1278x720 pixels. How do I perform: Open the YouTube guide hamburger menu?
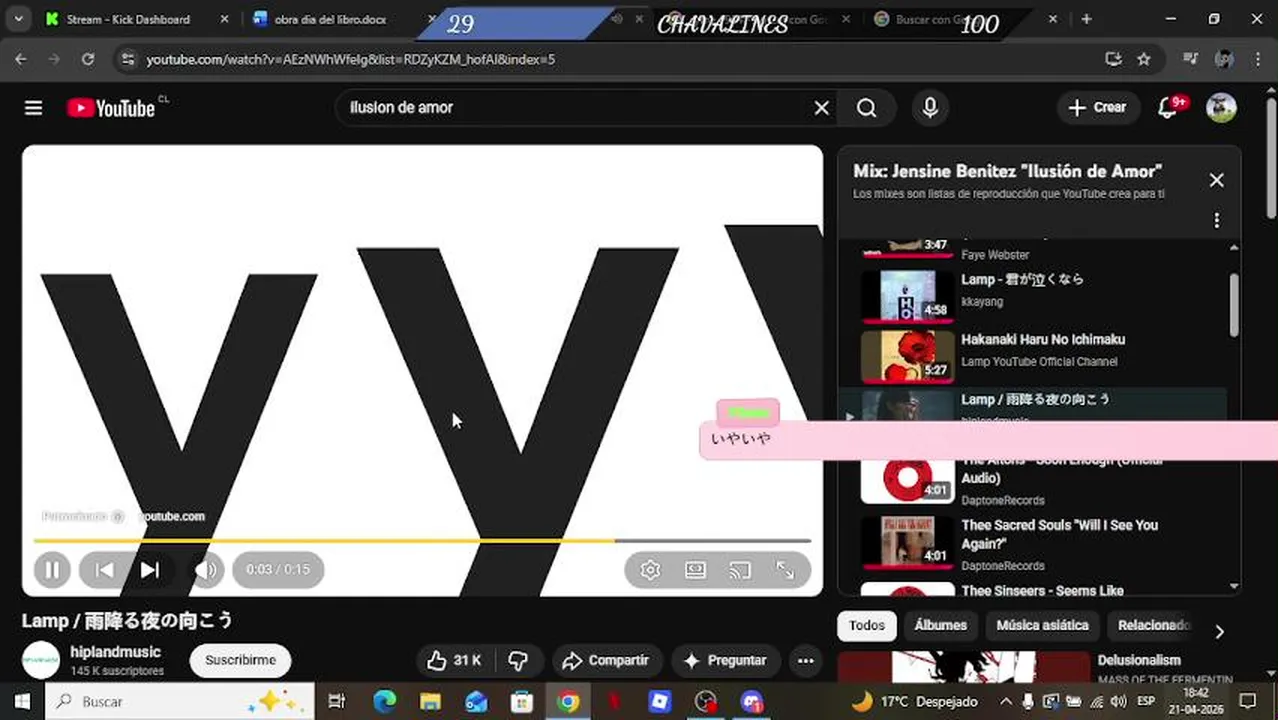(x=33, y=108)
